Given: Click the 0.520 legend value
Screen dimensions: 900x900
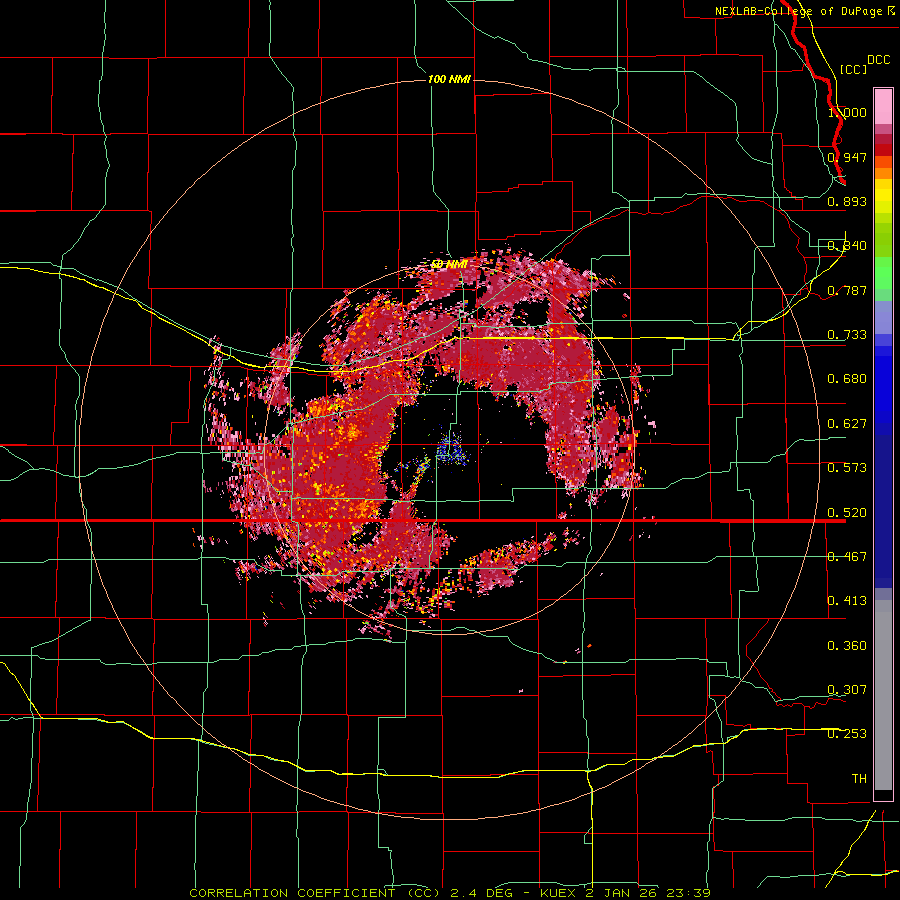Looking at the screenshot, I should 847,513.
